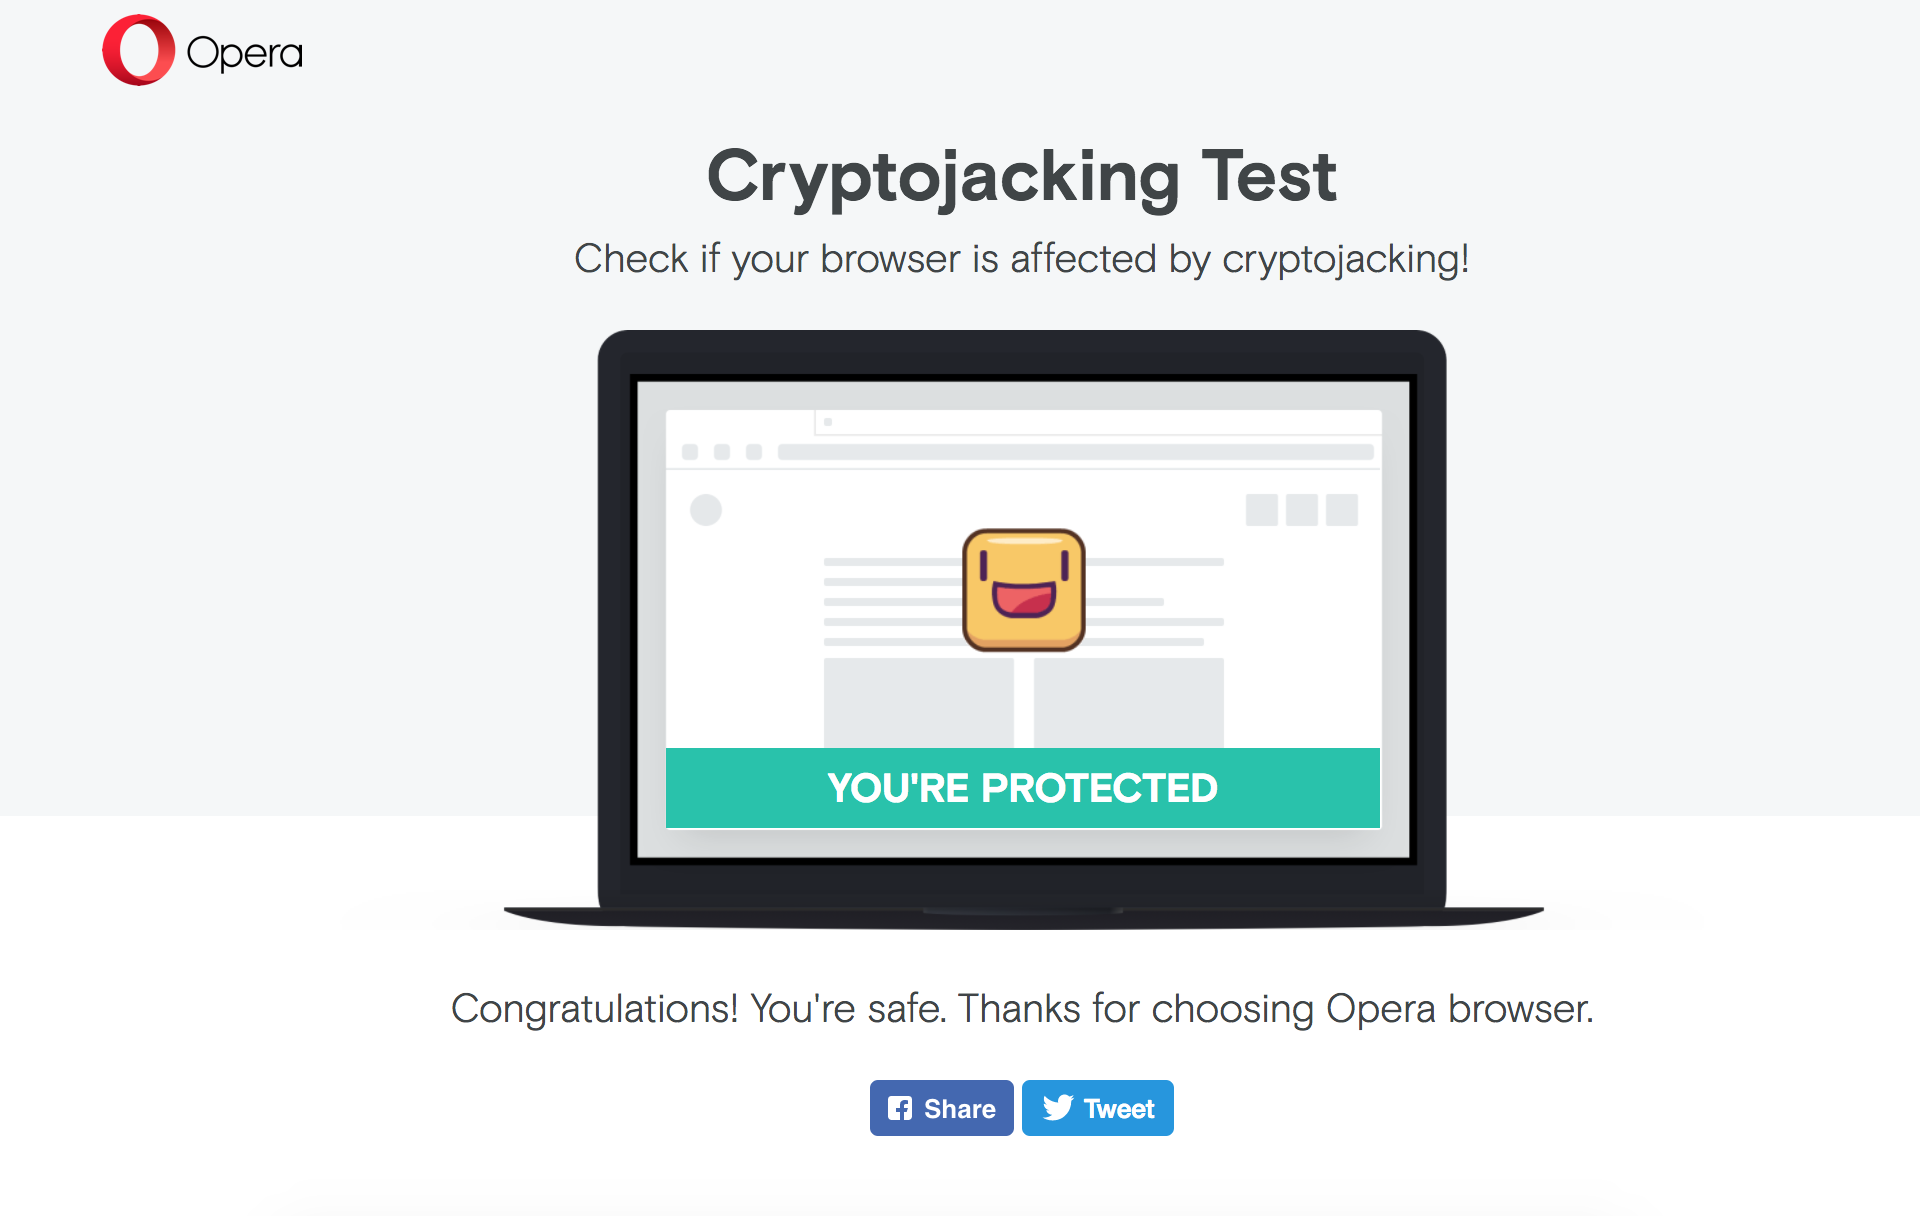Click the smiling yellow face icon
1920x1216 pixels.
click(x=1024, y=590)
